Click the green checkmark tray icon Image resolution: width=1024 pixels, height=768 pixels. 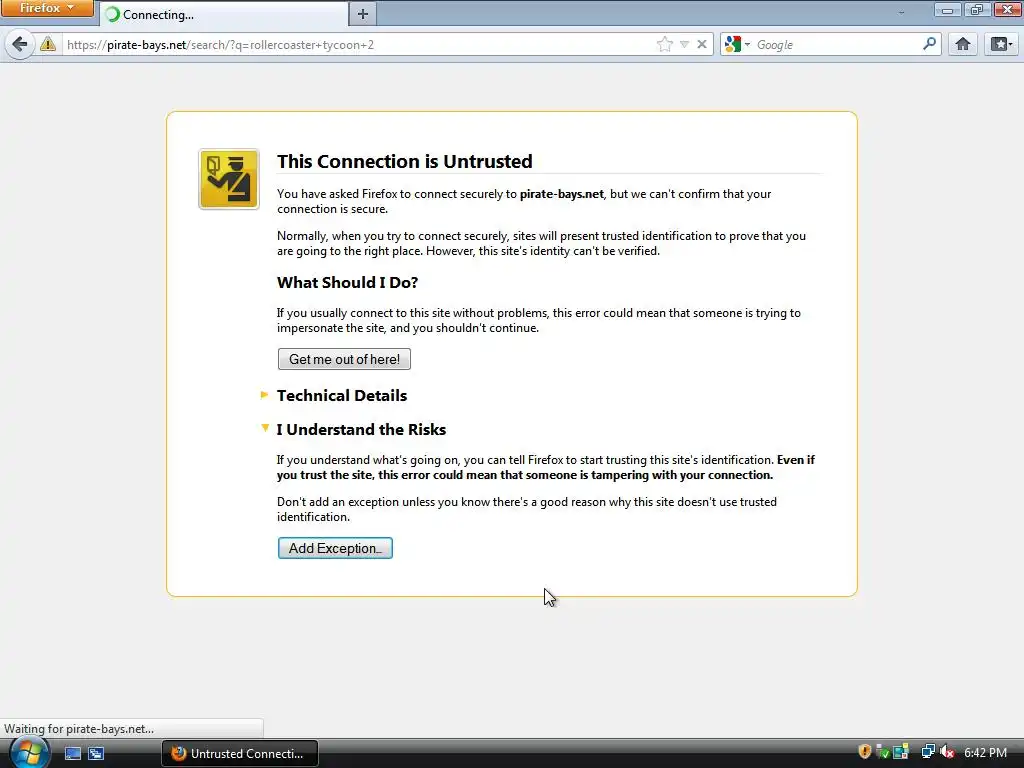[x=882, y=752]
